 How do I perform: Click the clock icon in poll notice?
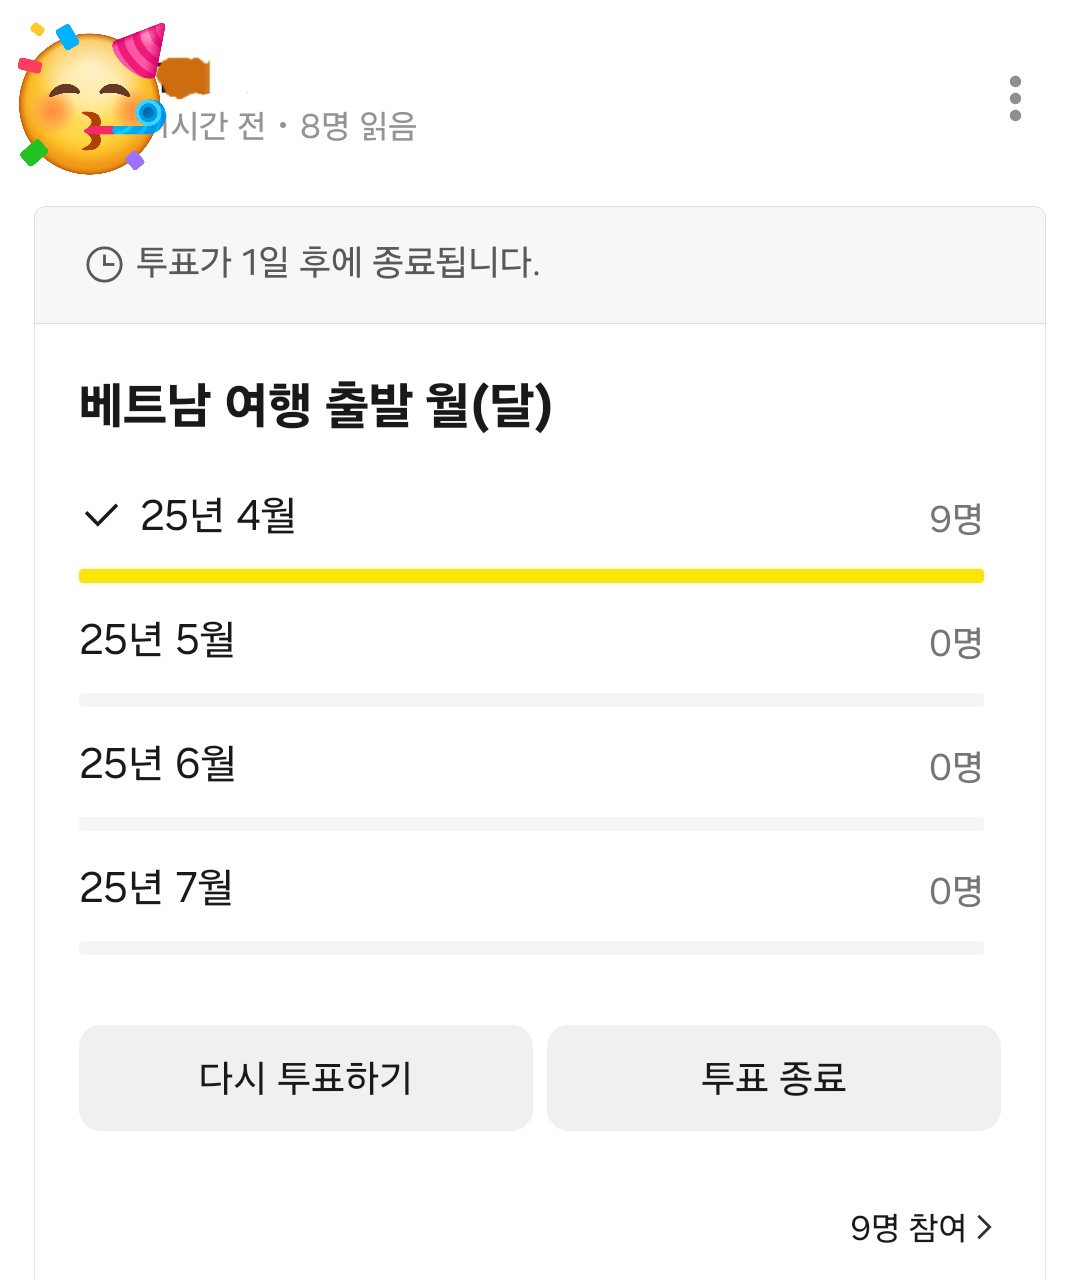tap(104, 265)
